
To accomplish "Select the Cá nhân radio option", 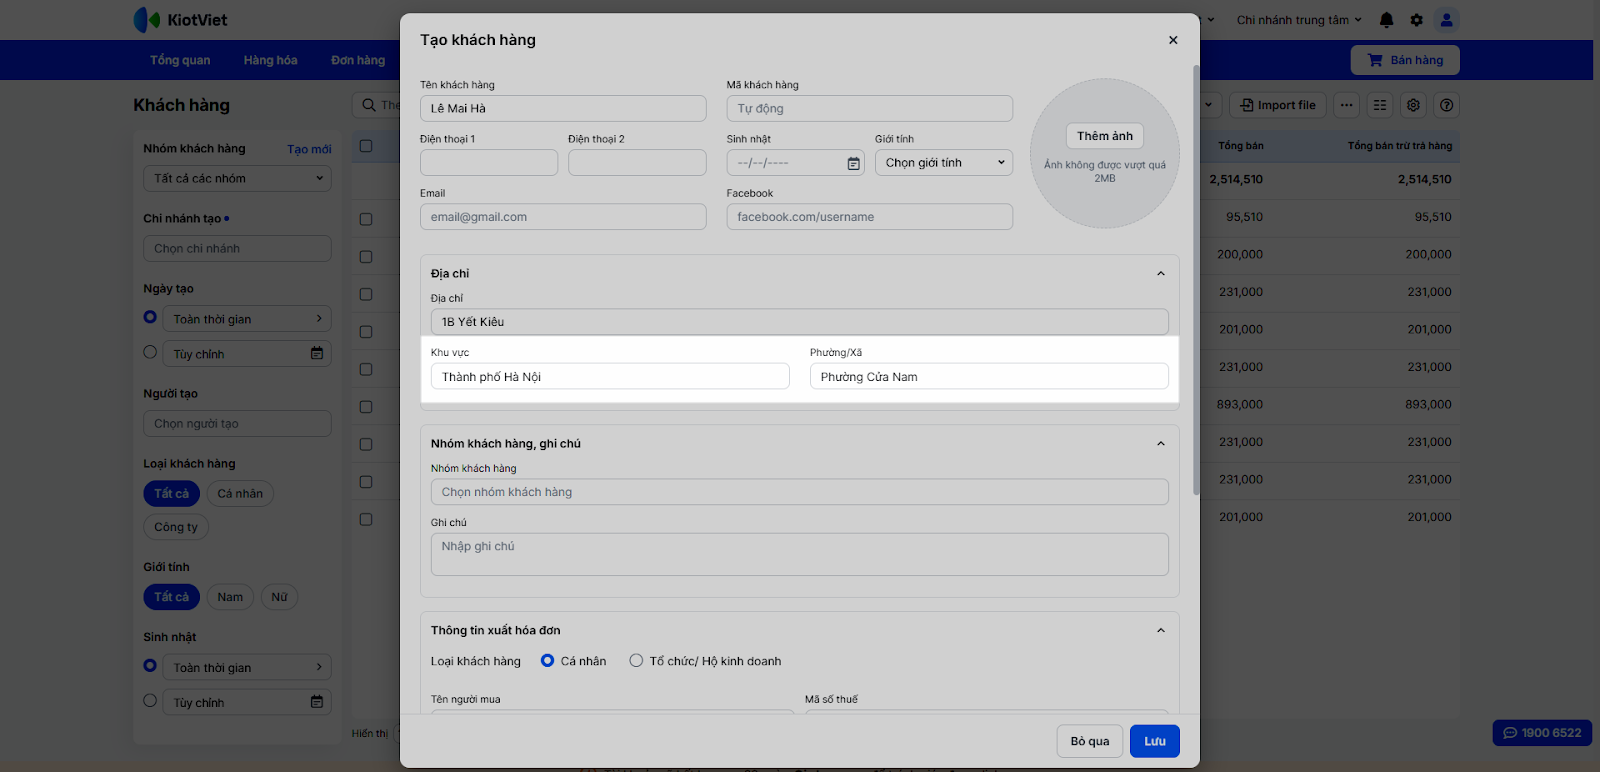I will (547, 661).
